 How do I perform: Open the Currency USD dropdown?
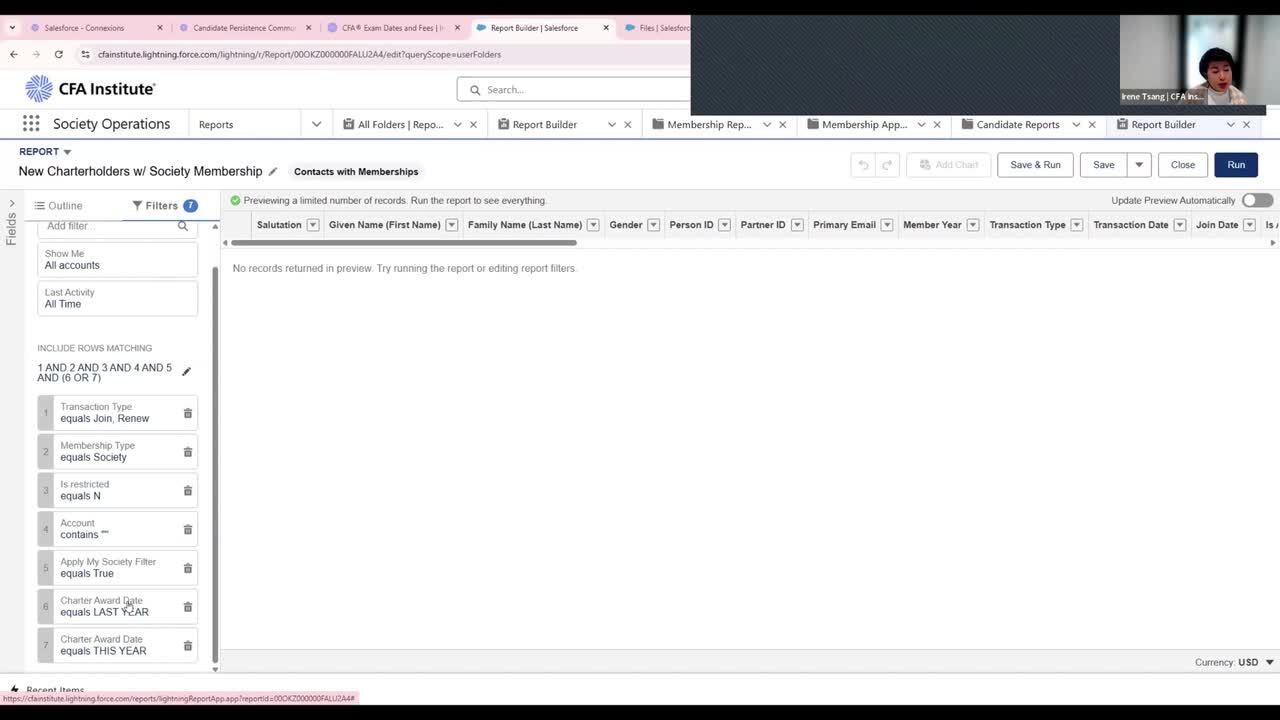pos(1269,662)
